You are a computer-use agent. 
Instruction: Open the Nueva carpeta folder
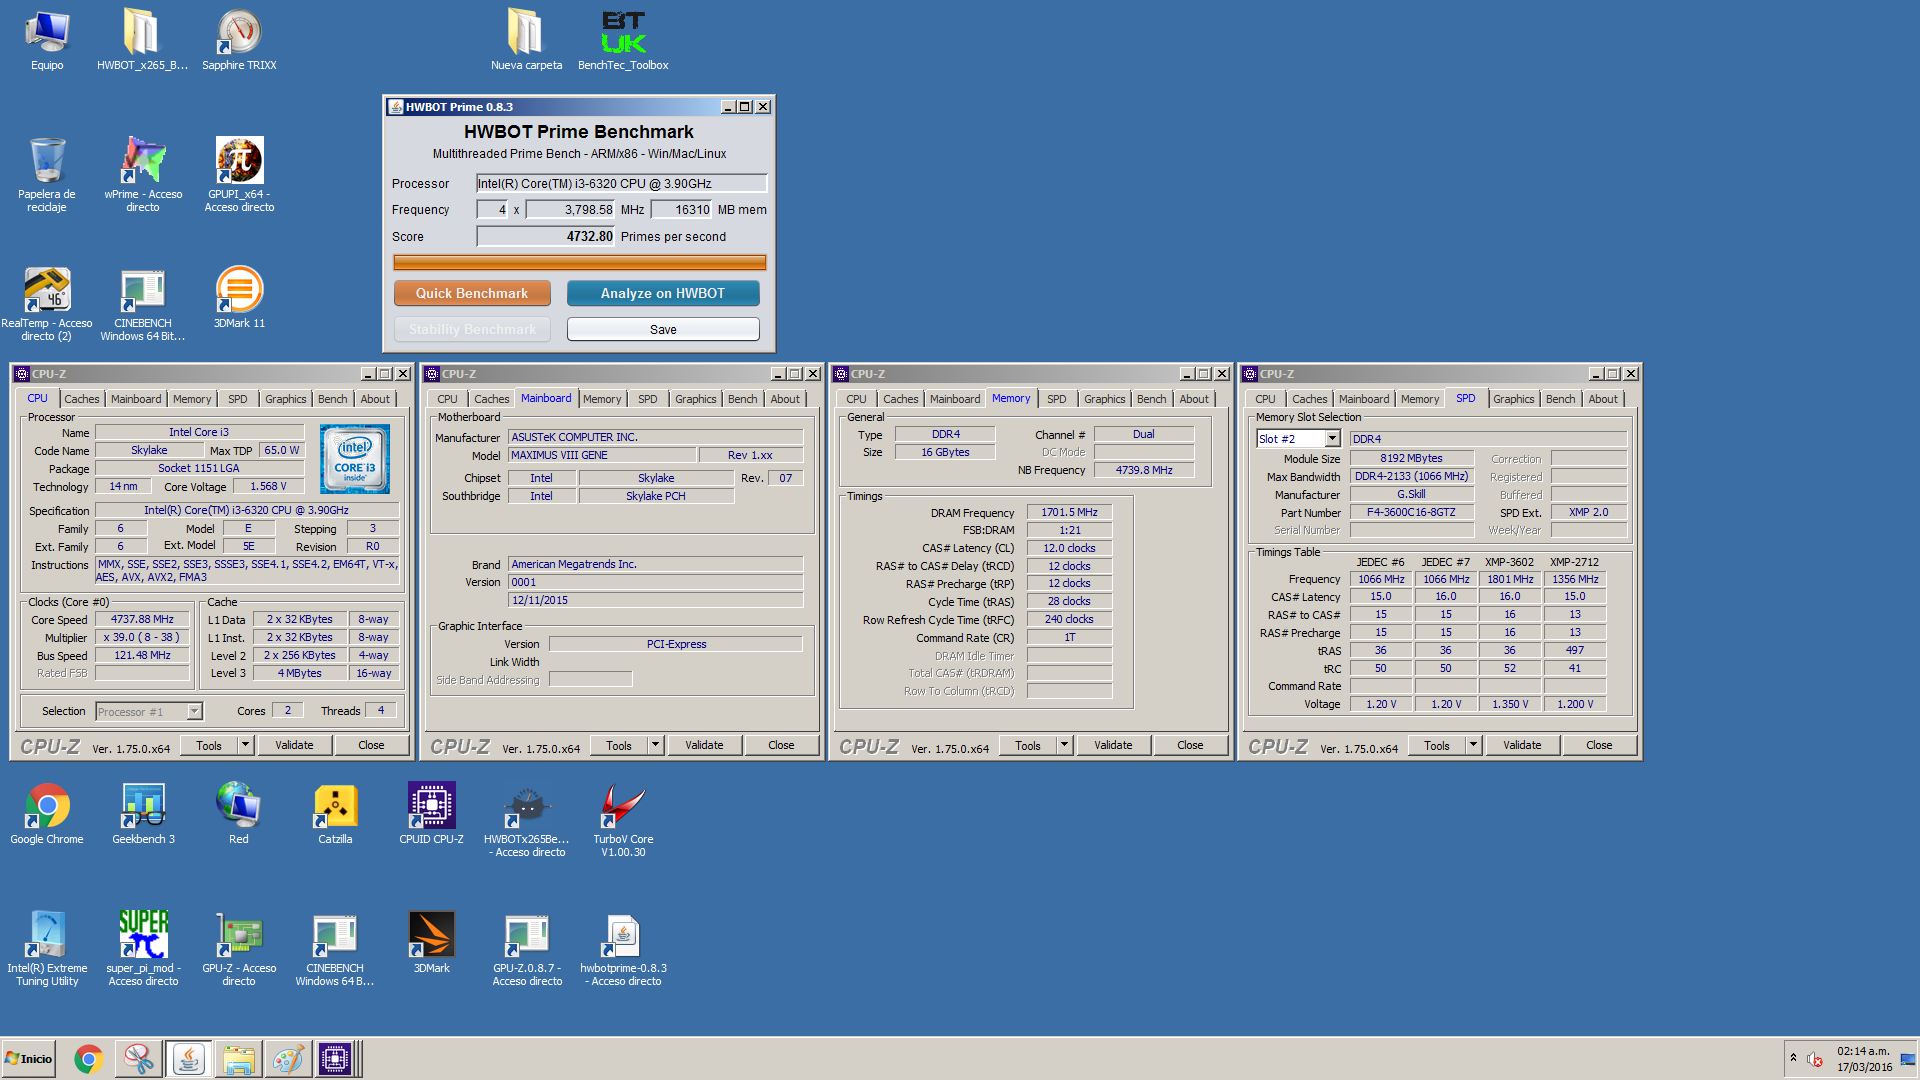point(526,40)
